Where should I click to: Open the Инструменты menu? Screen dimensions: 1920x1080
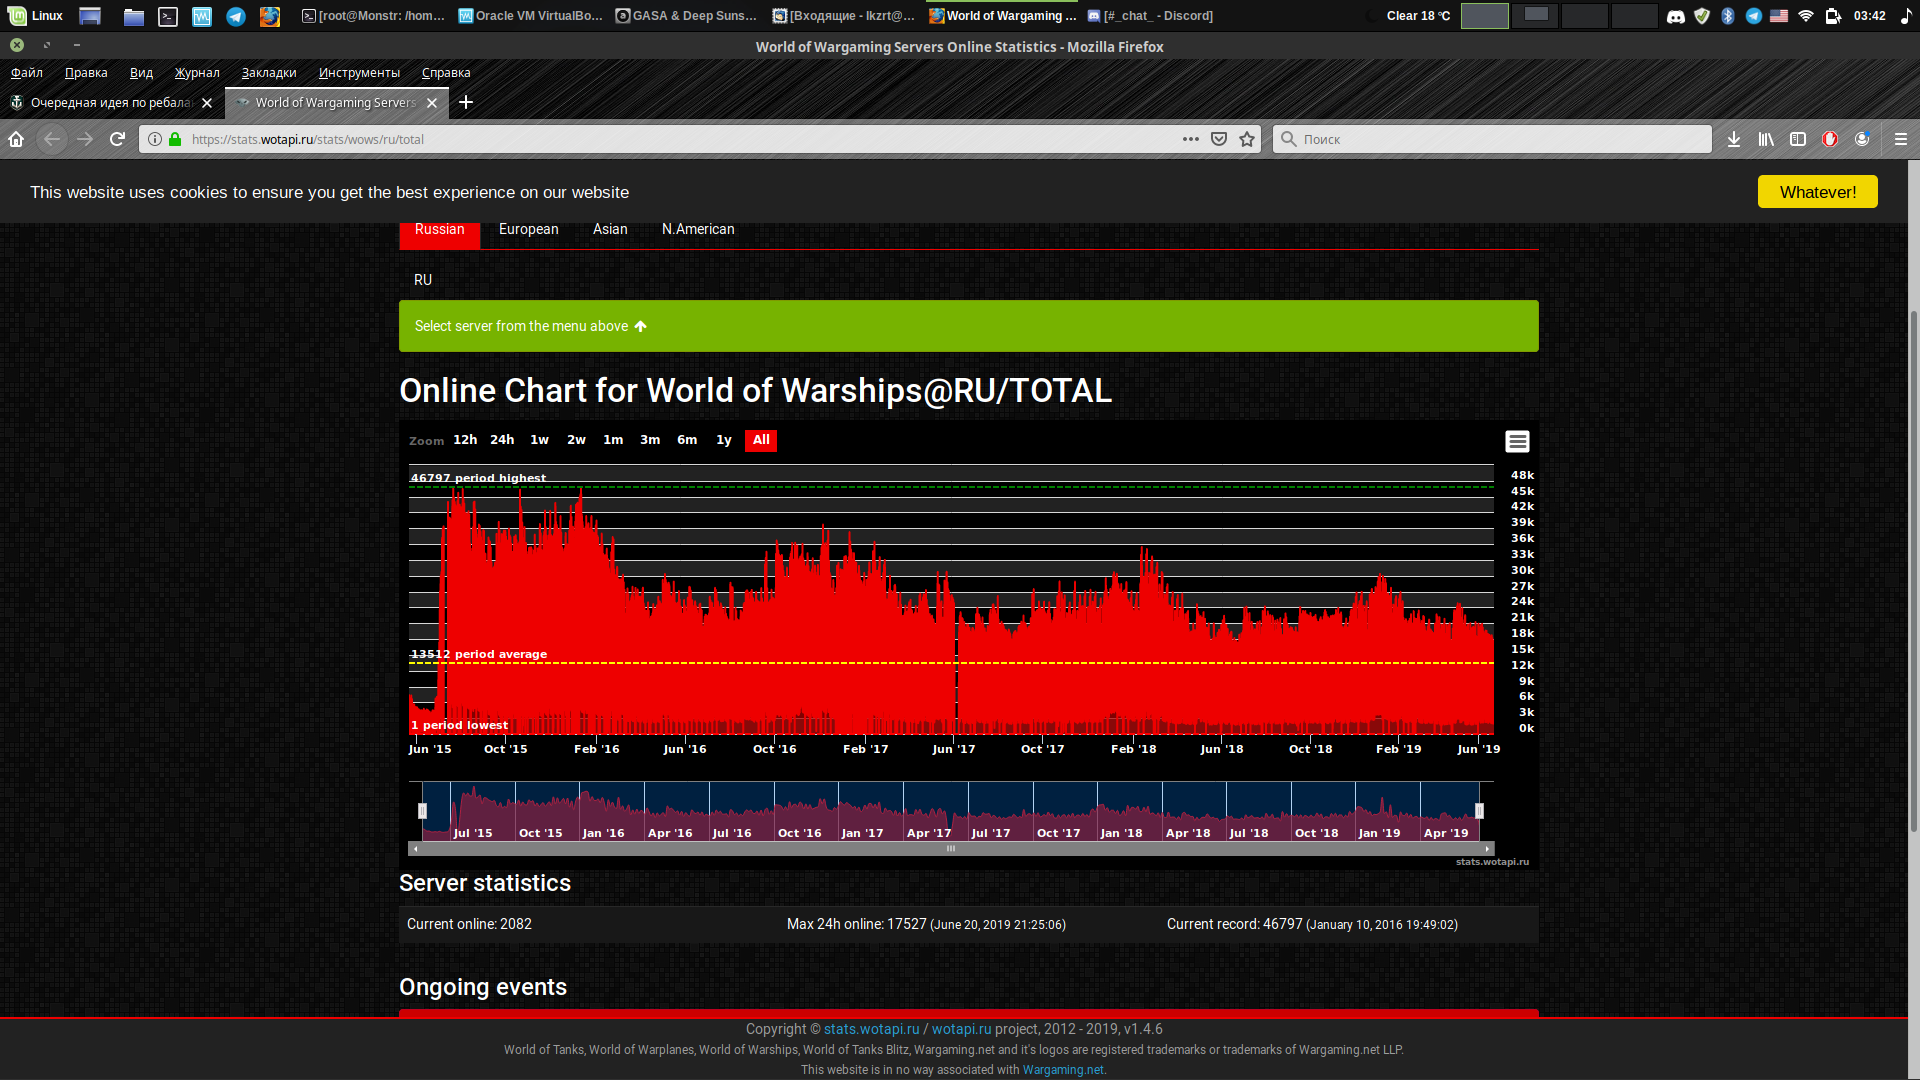[359, 73]
